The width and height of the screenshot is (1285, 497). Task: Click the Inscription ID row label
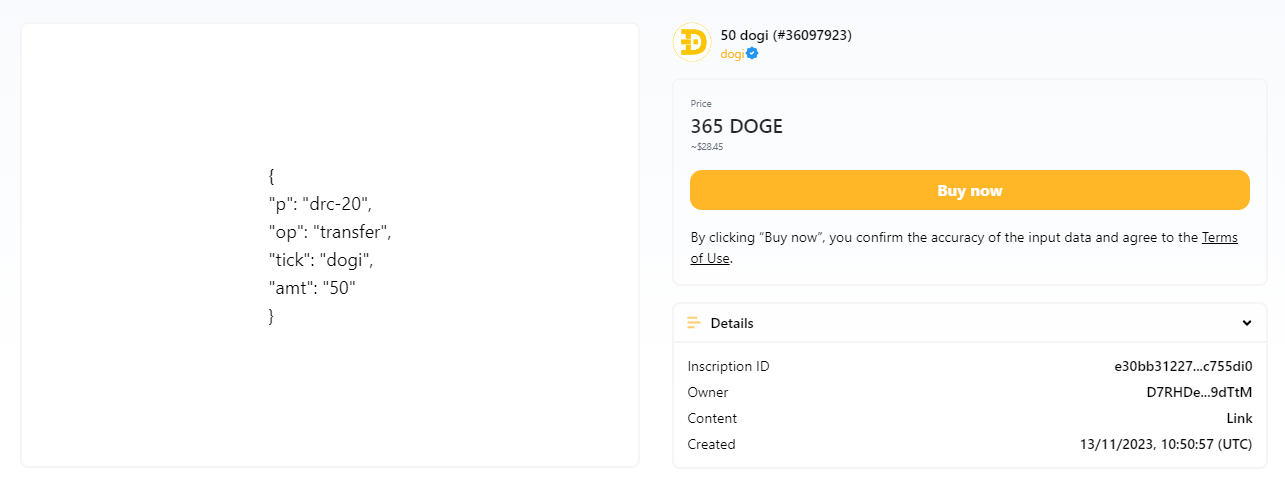tap(728, 367)
